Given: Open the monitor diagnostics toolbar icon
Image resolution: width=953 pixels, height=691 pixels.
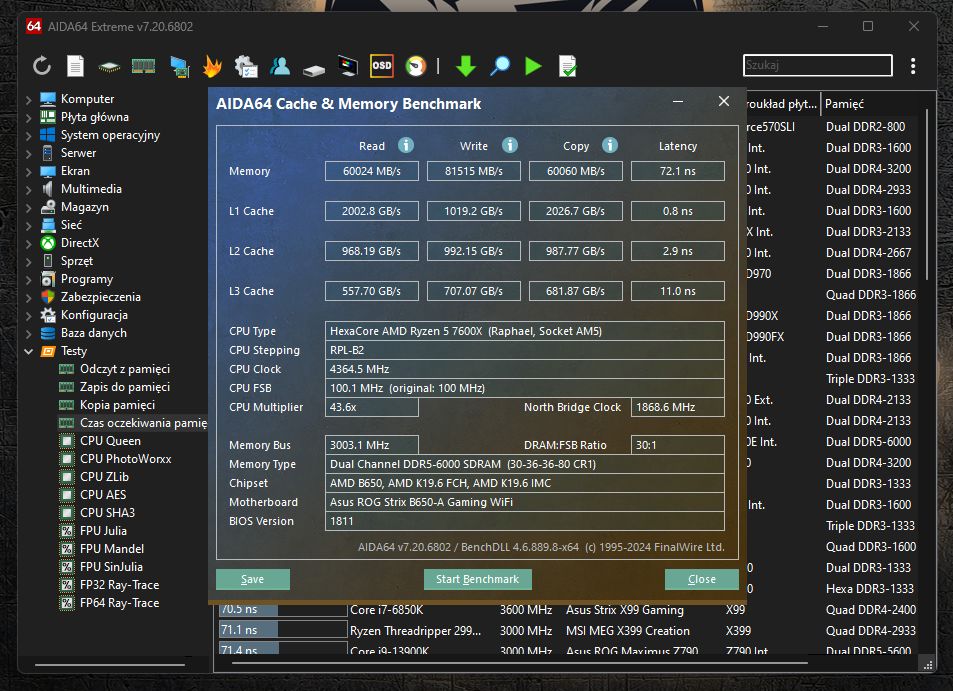Looking at the screenshot, I should [348, 66].
